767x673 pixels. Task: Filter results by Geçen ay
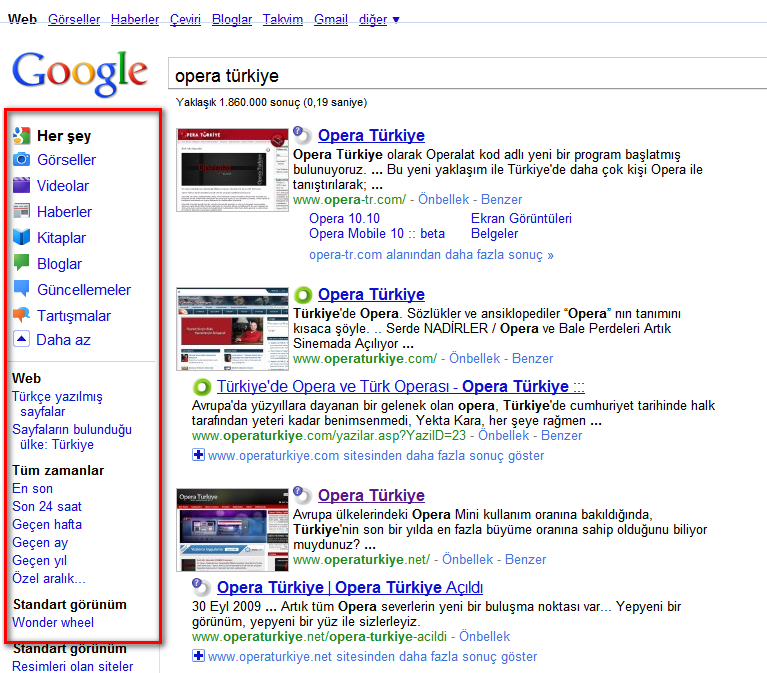40,542
